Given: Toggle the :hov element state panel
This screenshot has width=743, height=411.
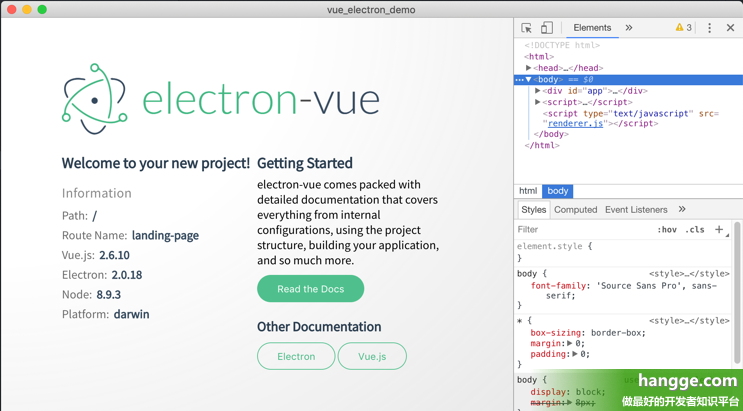Looking at the screenshot, I should tap(667, 229).
